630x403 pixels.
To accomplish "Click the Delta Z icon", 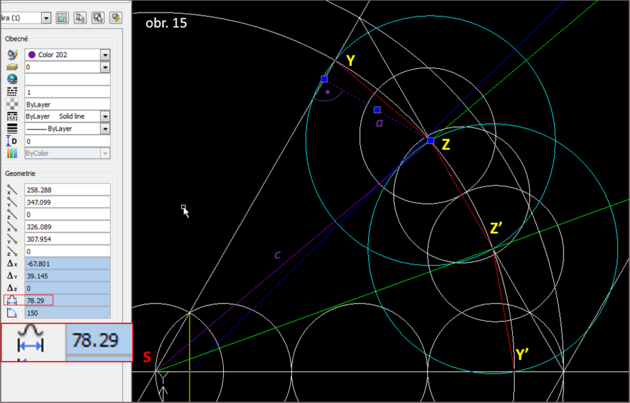I will coord(12,288).
